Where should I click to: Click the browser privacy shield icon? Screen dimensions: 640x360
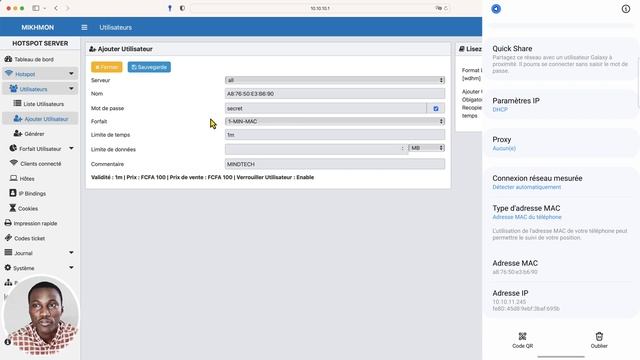tap(182, 8)
